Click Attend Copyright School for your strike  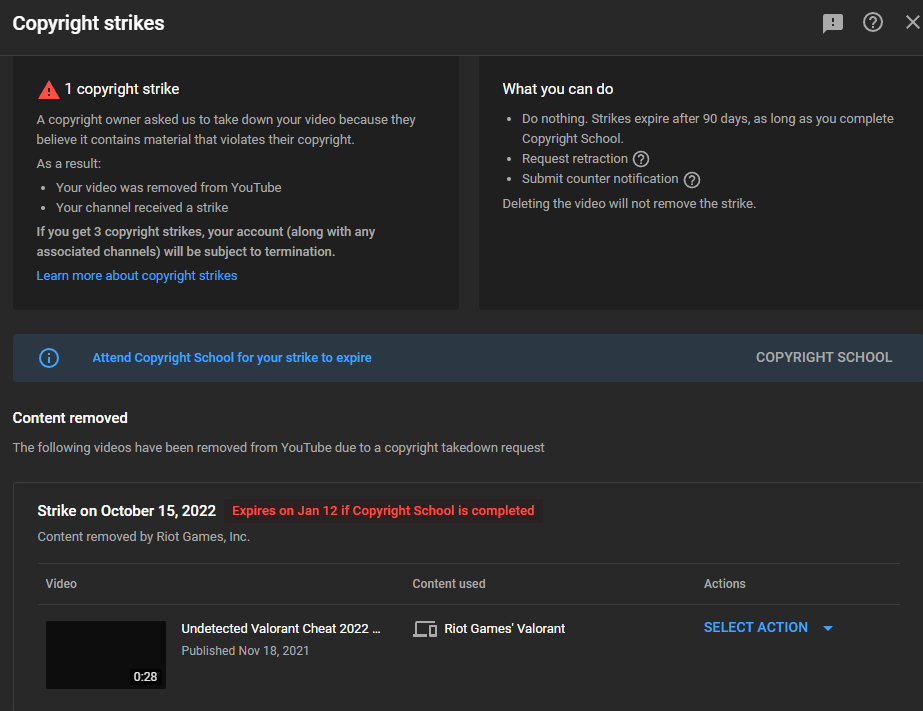(232, 357)
